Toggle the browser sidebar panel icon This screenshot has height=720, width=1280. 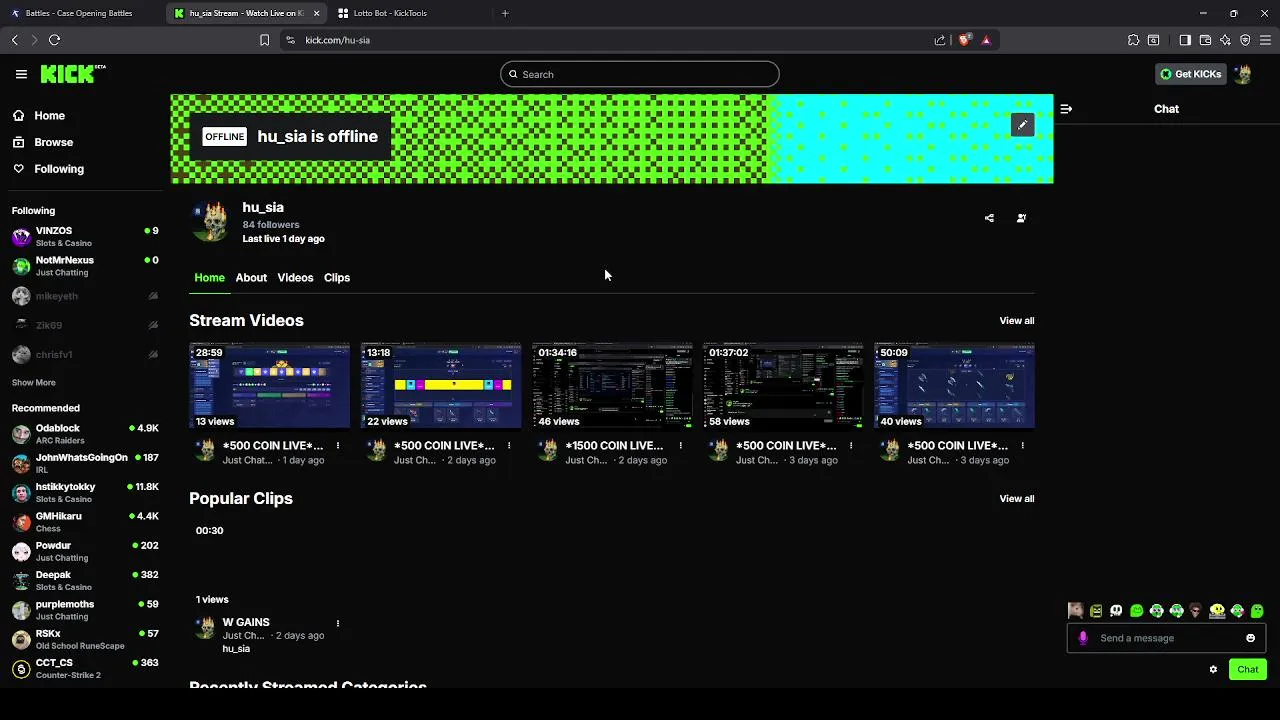pyautogui.click(x=1185, y=40)
